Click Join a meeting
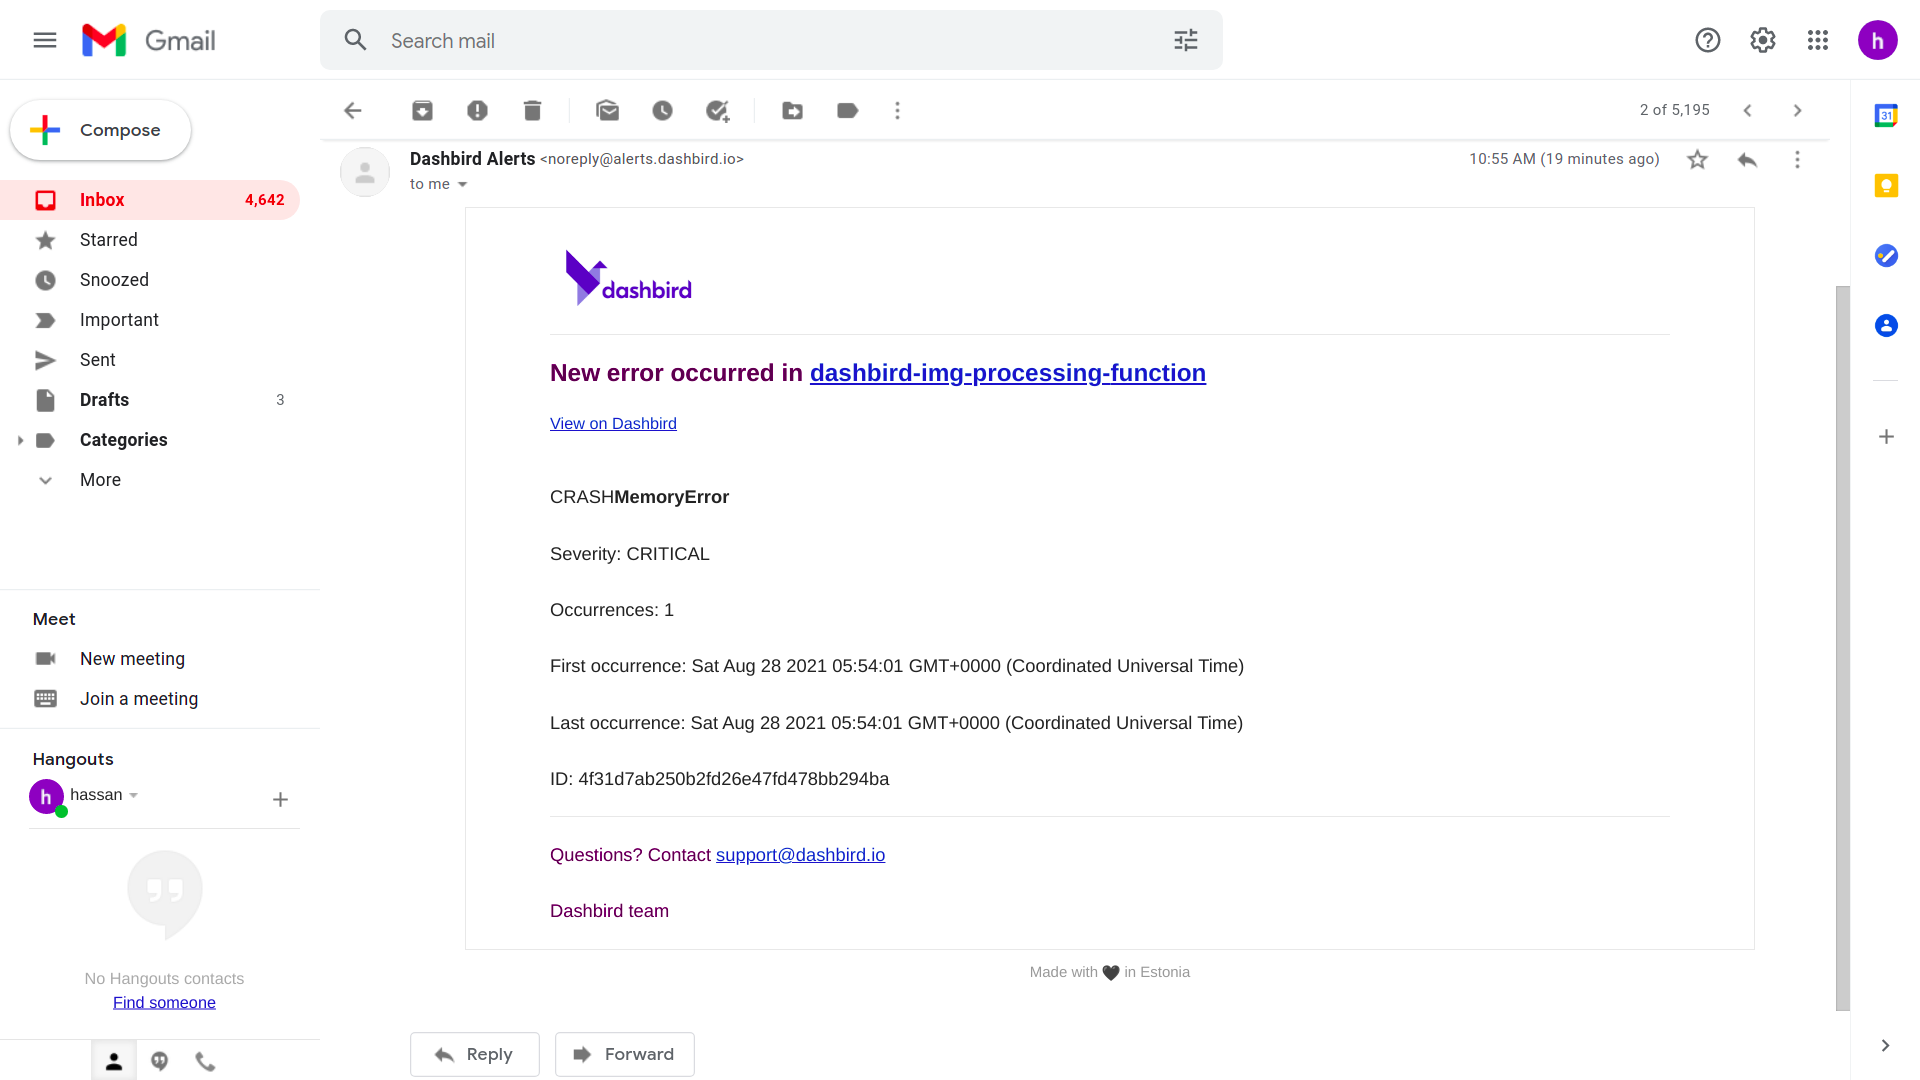The width and height of the screenshot is (1920, 1080). coord(139,699)
